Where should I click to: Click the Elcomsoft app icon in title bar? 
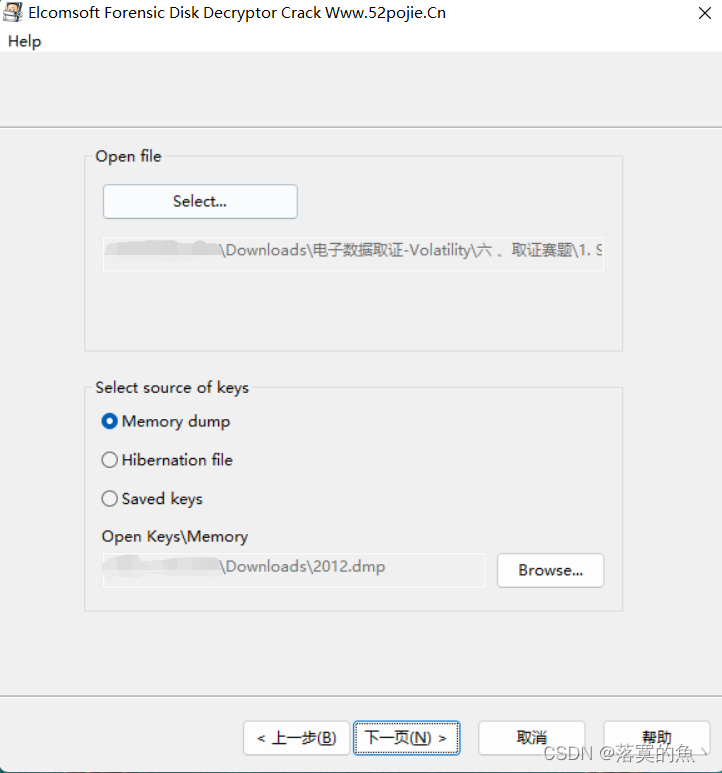[13, 12]
